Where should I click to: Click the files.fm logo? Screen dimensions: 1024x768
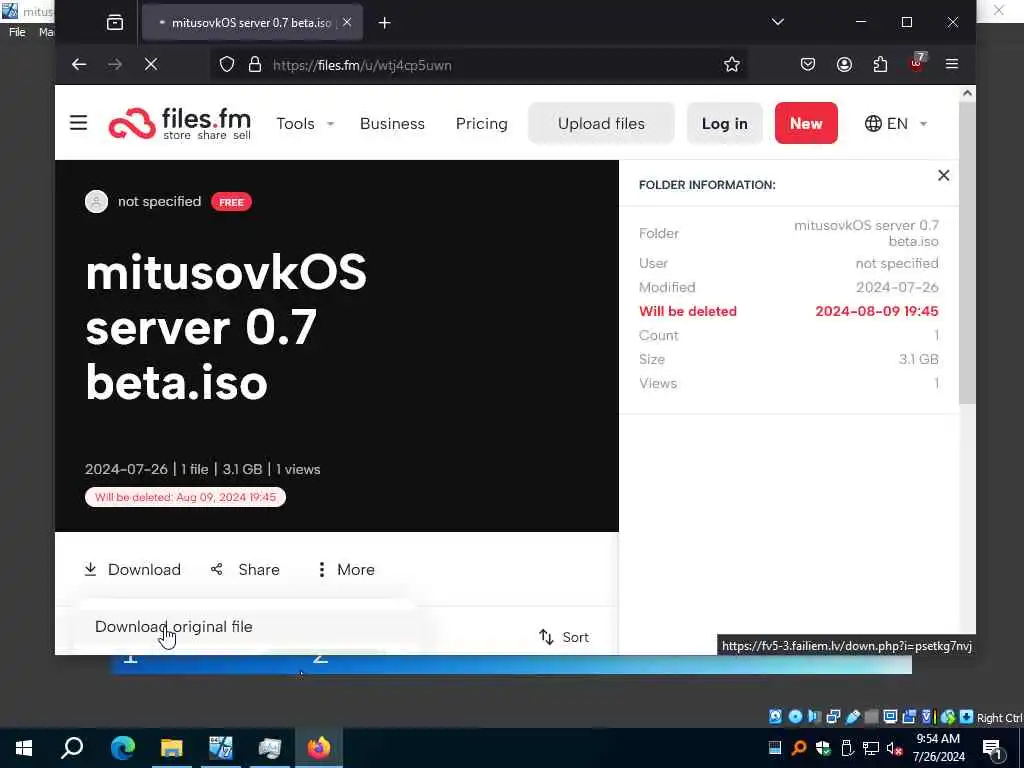(180, 123)
